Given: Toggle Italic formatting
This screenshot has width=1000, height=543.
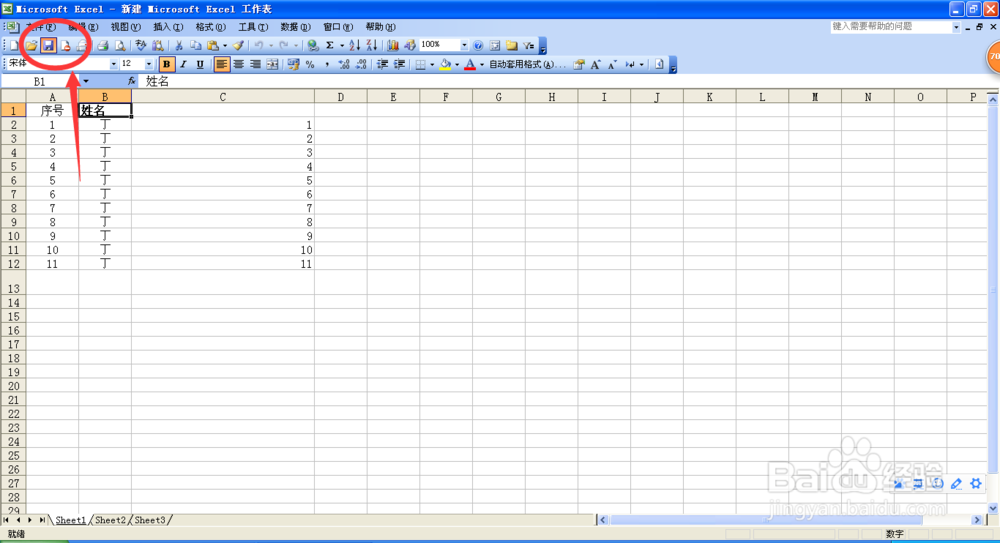Looking at the screenshot, I should 184,64.
